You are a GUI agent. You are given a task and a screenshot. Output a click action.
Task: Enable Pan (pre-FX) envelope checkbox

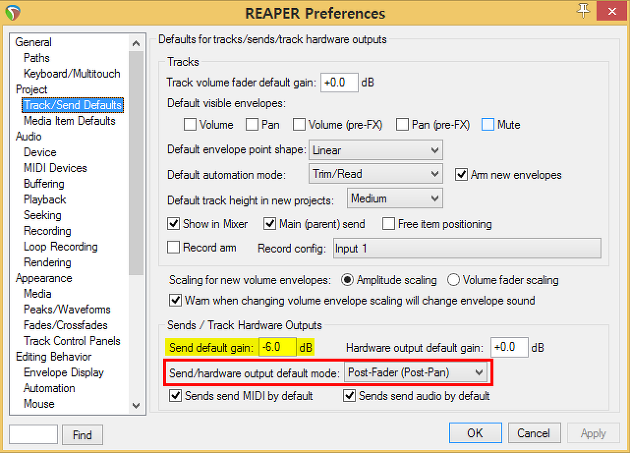click(402, 125)
